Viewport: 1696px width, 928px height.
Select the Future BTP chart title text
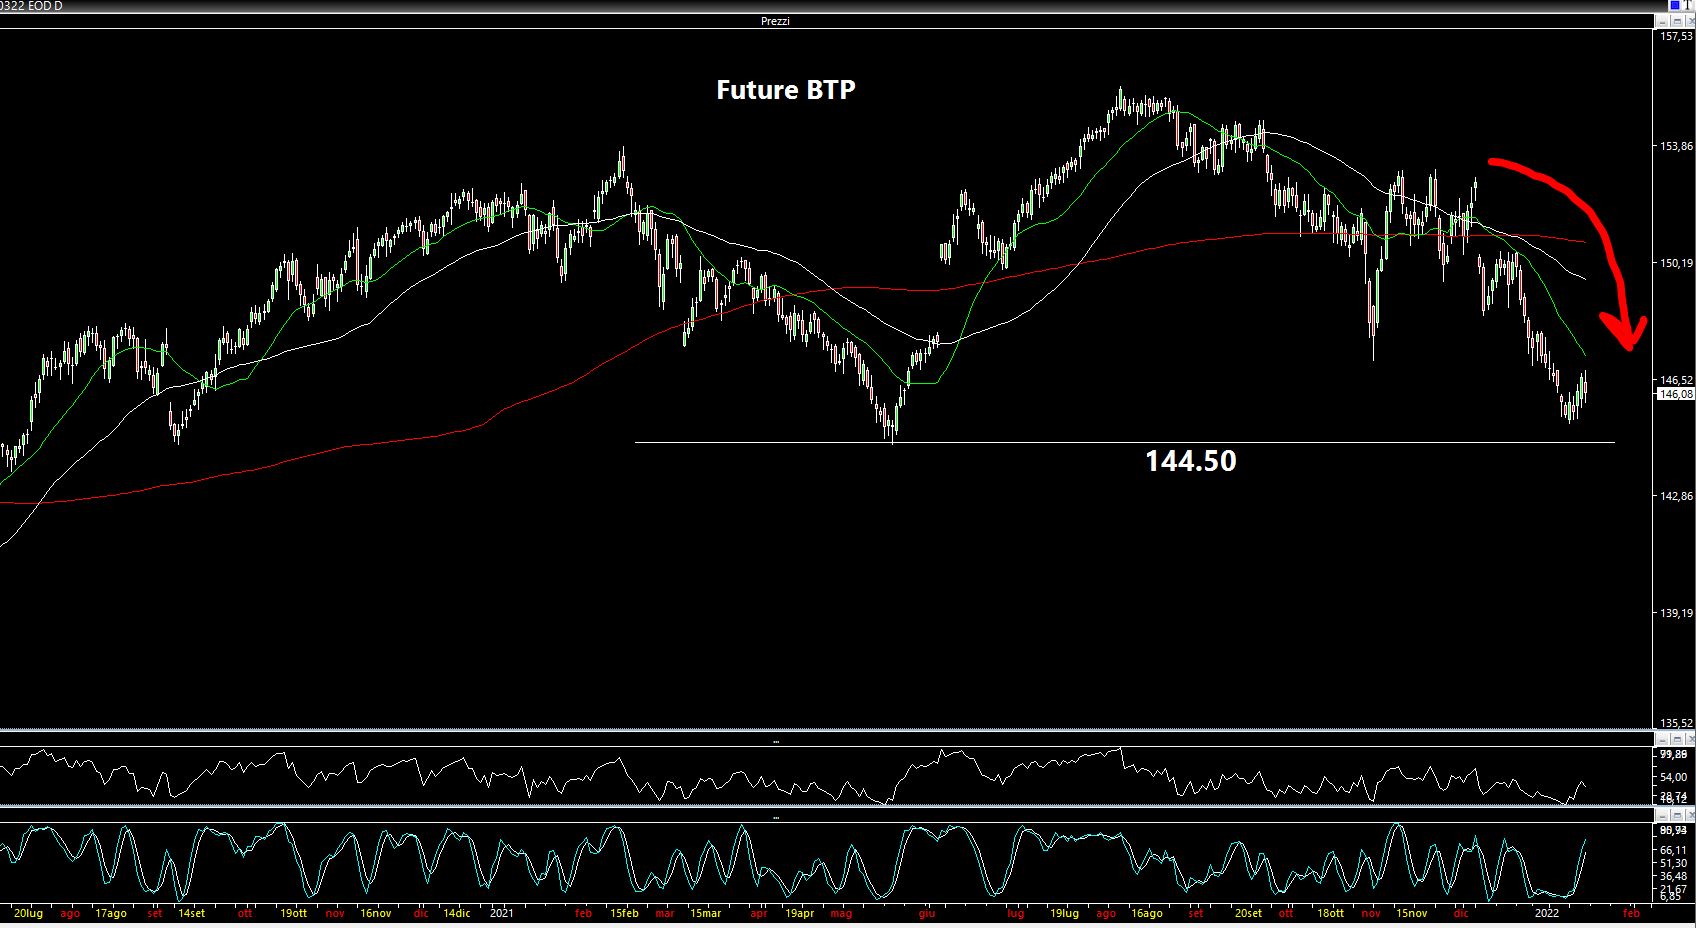[x=785, y=90]
